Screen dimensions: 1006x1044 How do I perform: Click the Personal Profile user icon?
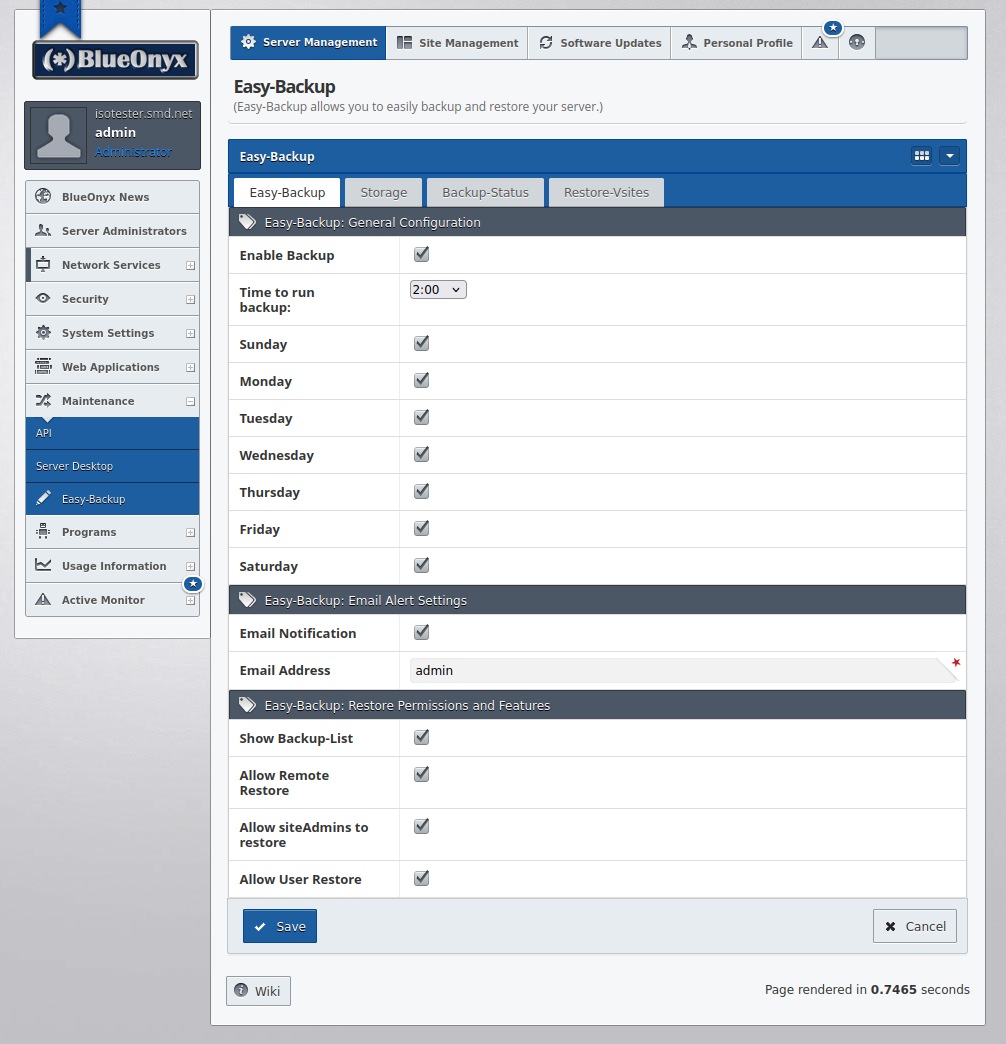pyautogui.click(x=689, y=43)
